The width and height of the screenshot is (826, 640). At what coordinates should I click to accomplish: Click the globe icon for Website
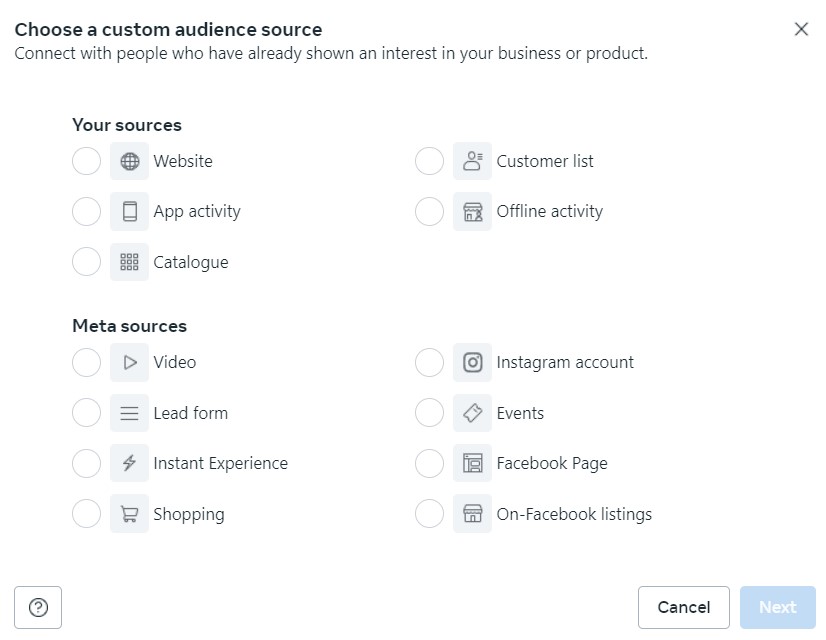(x=130, y=161)
